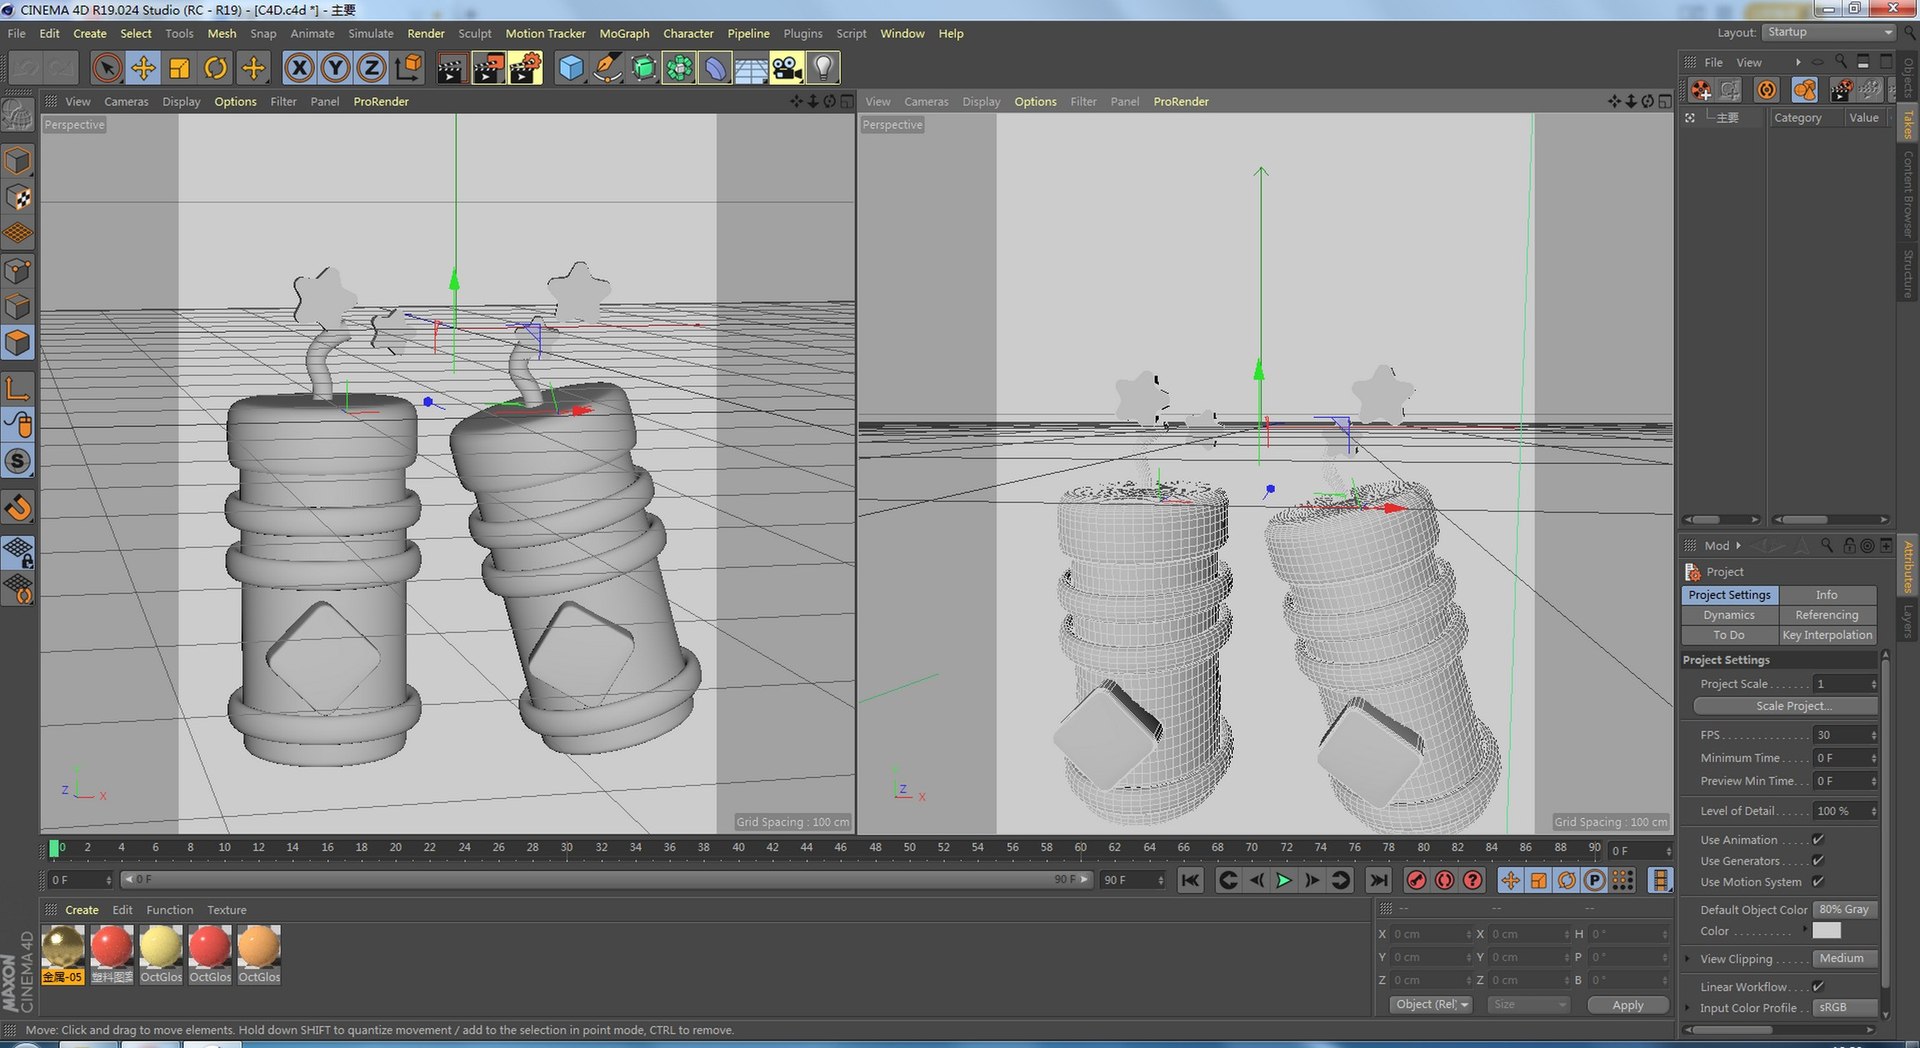This screenshot has width=1920, height=1048.
Task: Click the green Array modeling icon
Action: pos(679,68)
